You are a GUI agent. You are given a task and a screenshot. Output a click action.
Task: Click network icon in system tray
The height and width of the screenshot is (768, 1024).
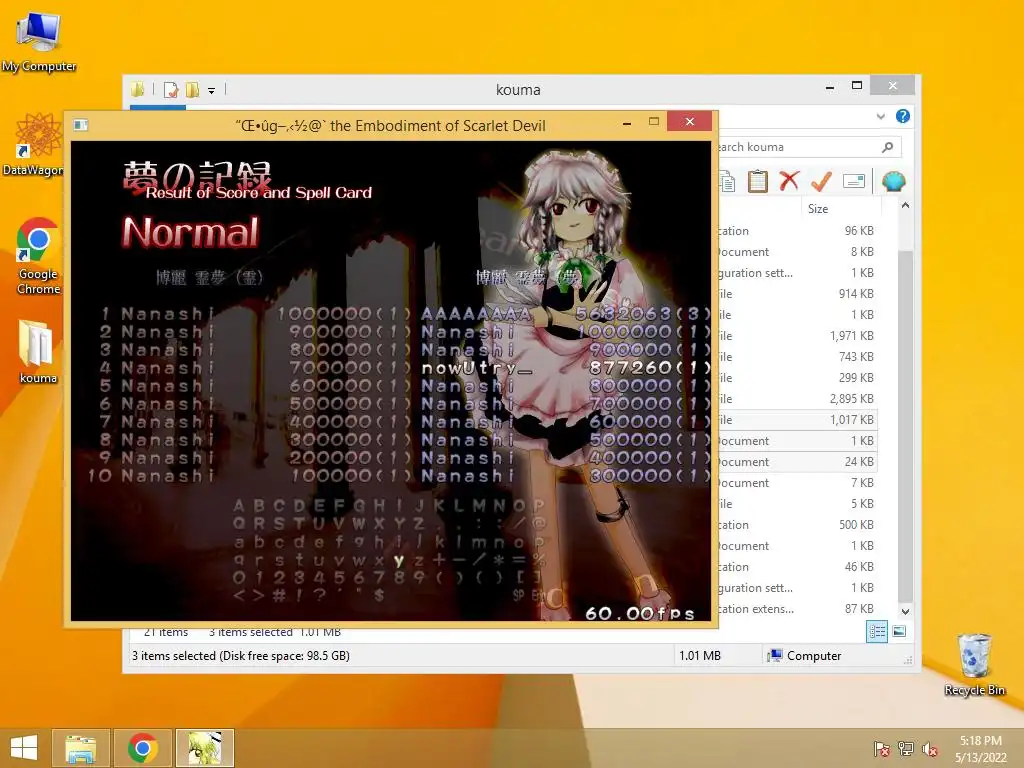(x=906, y=748)
